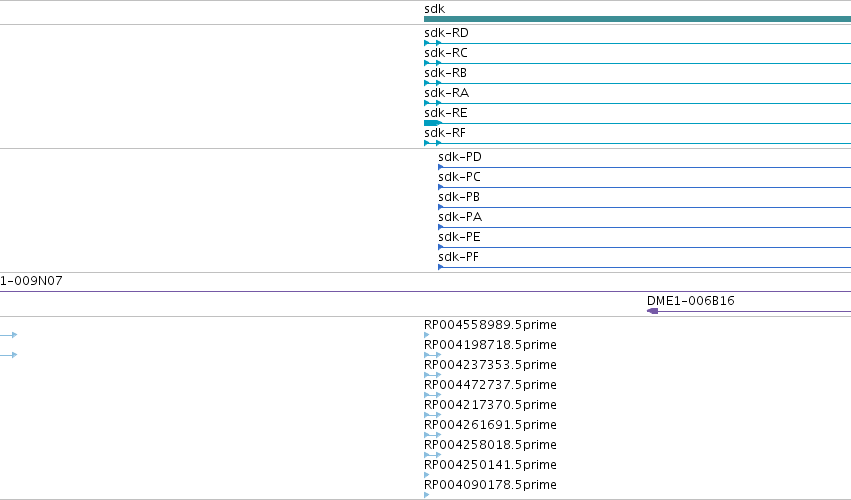Select RP004558989.5prime read label
This screenshot has width=851, height=500.
pyautogui.click(x=490, y=325)
